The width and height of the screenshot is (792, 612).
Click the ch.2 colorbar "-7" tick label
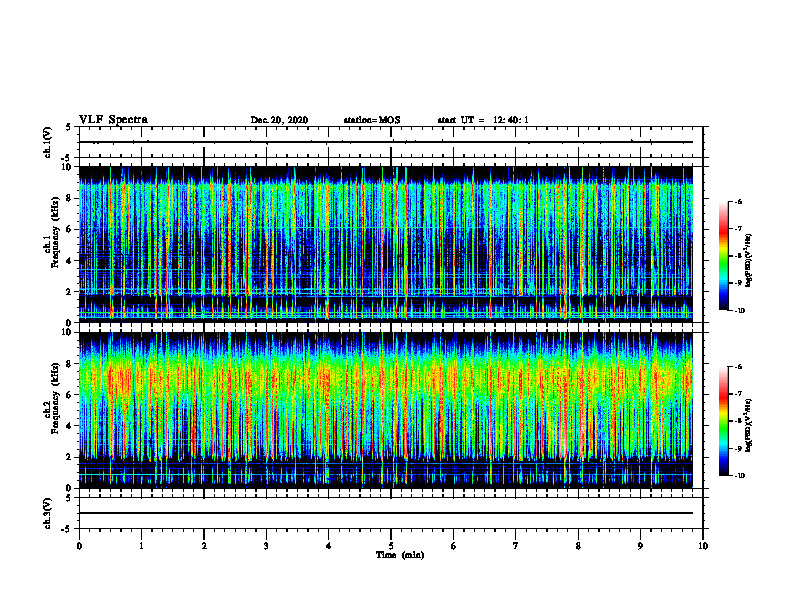click(x=738, y=394)
